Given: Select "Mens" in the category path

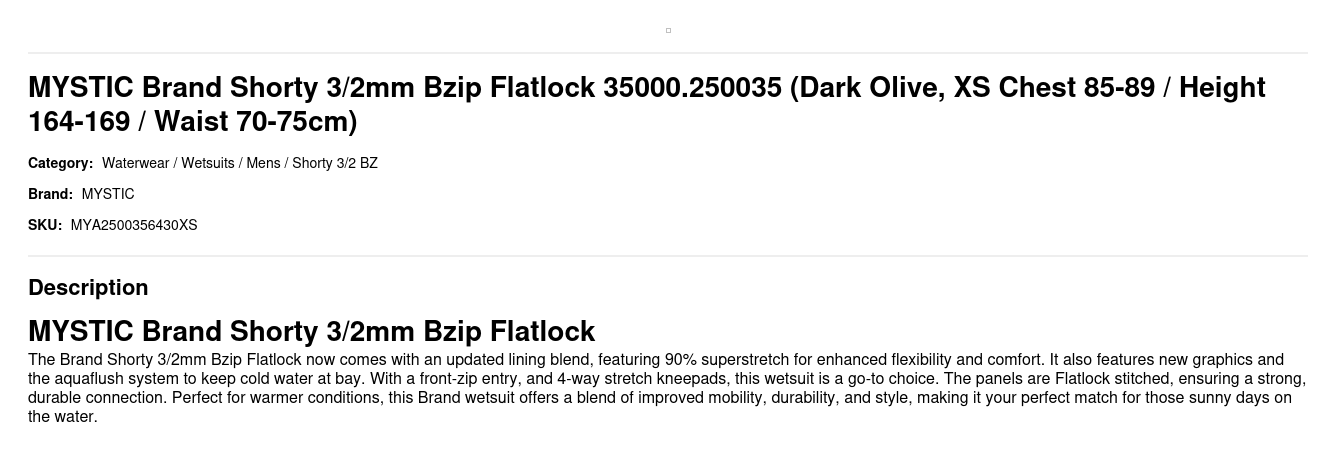Looking at the screenshot, I should coord(263,163).
